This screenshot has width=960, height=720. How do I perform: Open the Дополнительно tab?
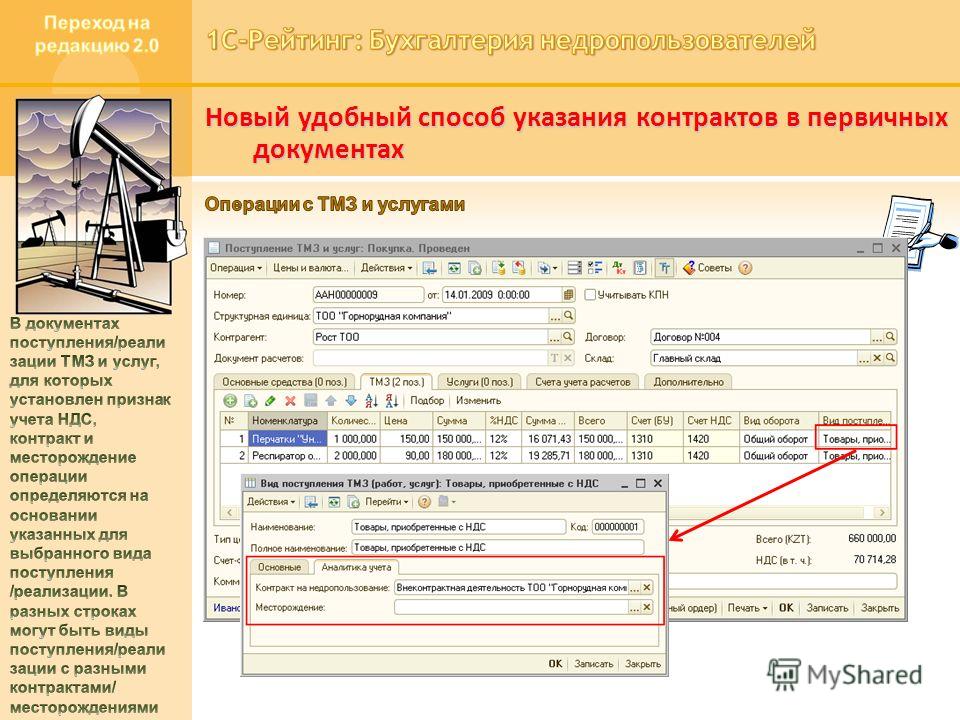click(689, 382)
